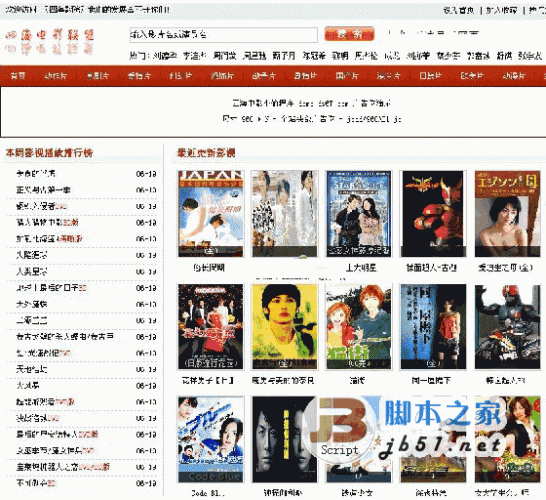Image resolution: width=546 pixels, height=500 pixels.
Task: Focus the movie name search input box
Action: [x=224, y=34]
